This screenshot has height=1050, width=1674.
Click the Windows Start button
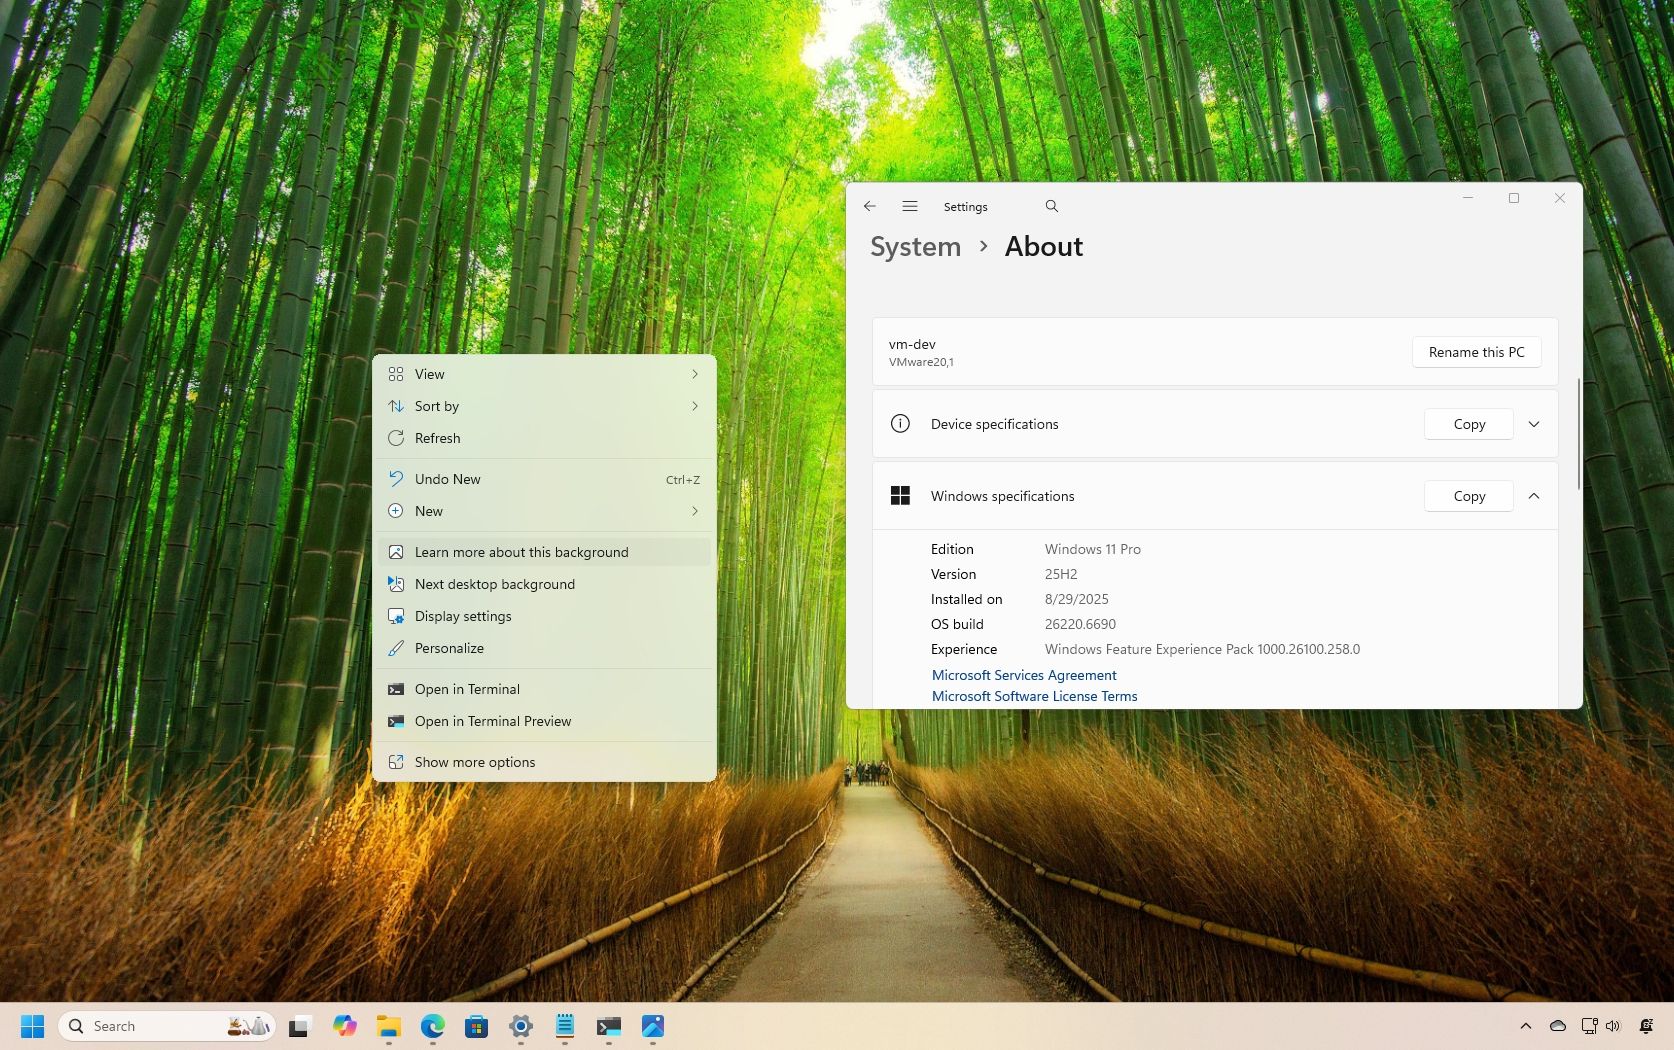32,1026
